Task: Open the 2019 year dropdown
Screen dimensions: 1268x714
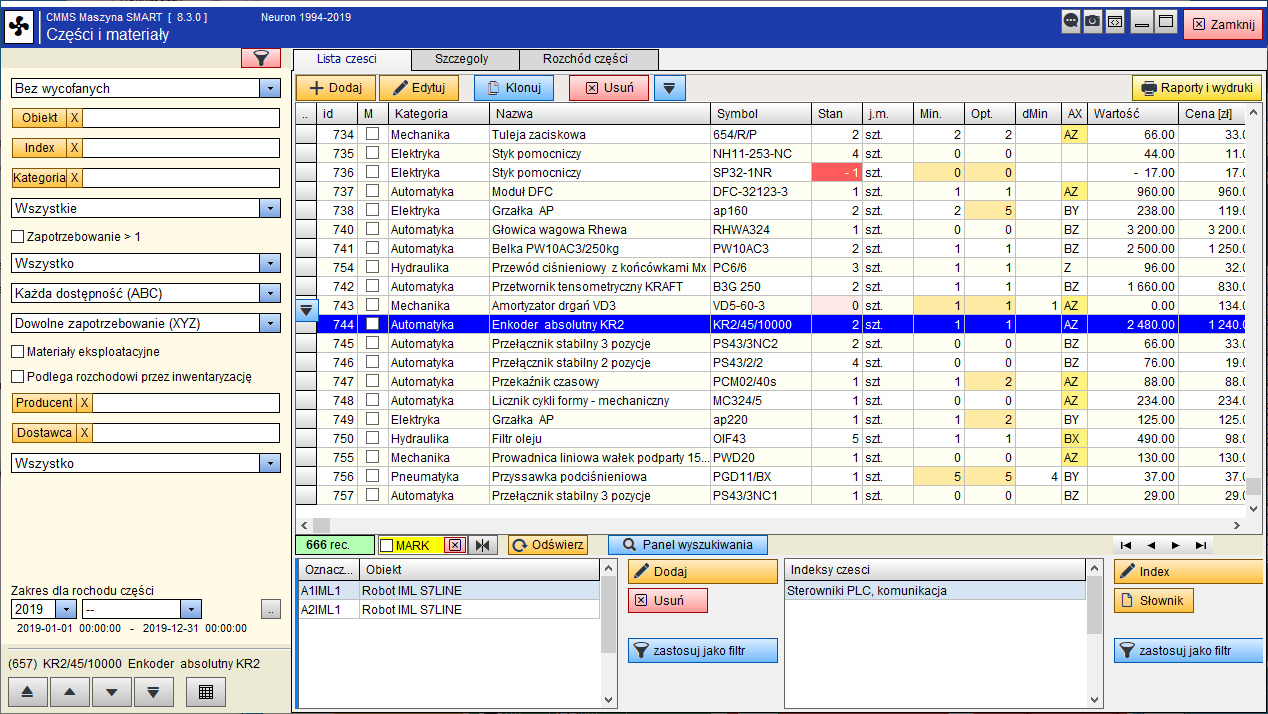Action: [x=66, y=609]
